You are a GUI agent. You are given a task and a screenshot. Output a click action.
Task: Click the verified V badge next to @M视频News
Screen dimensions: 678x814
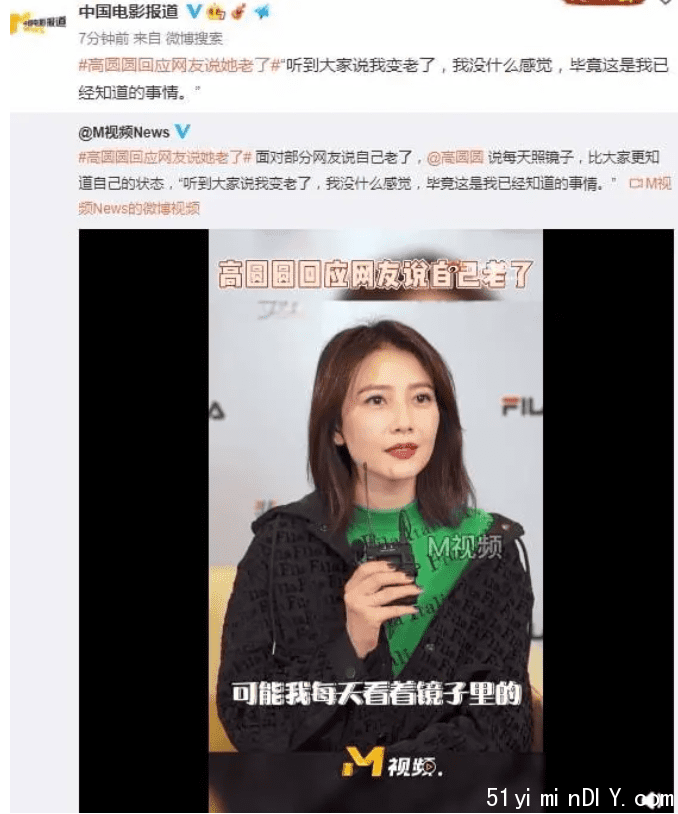tap(182, 131)
